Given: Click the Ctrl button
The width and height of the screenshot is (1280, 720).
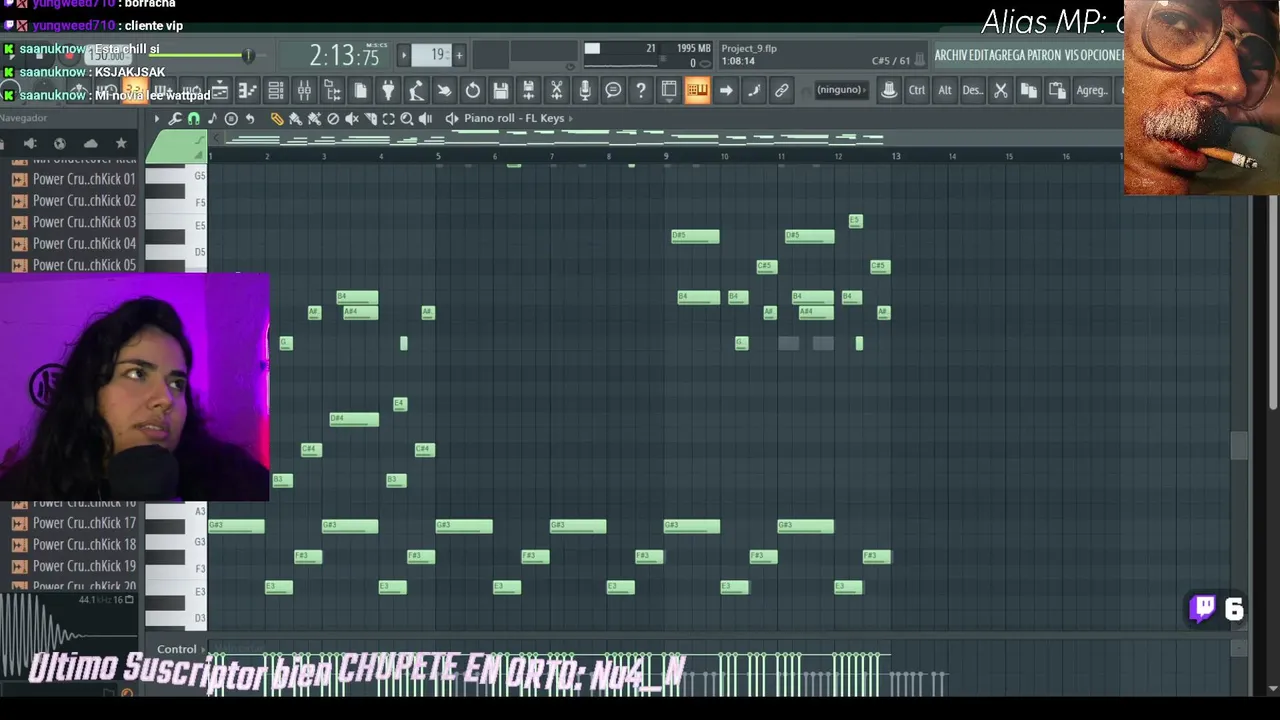Looking at the screenshot, I should click(x=917, y=91).
